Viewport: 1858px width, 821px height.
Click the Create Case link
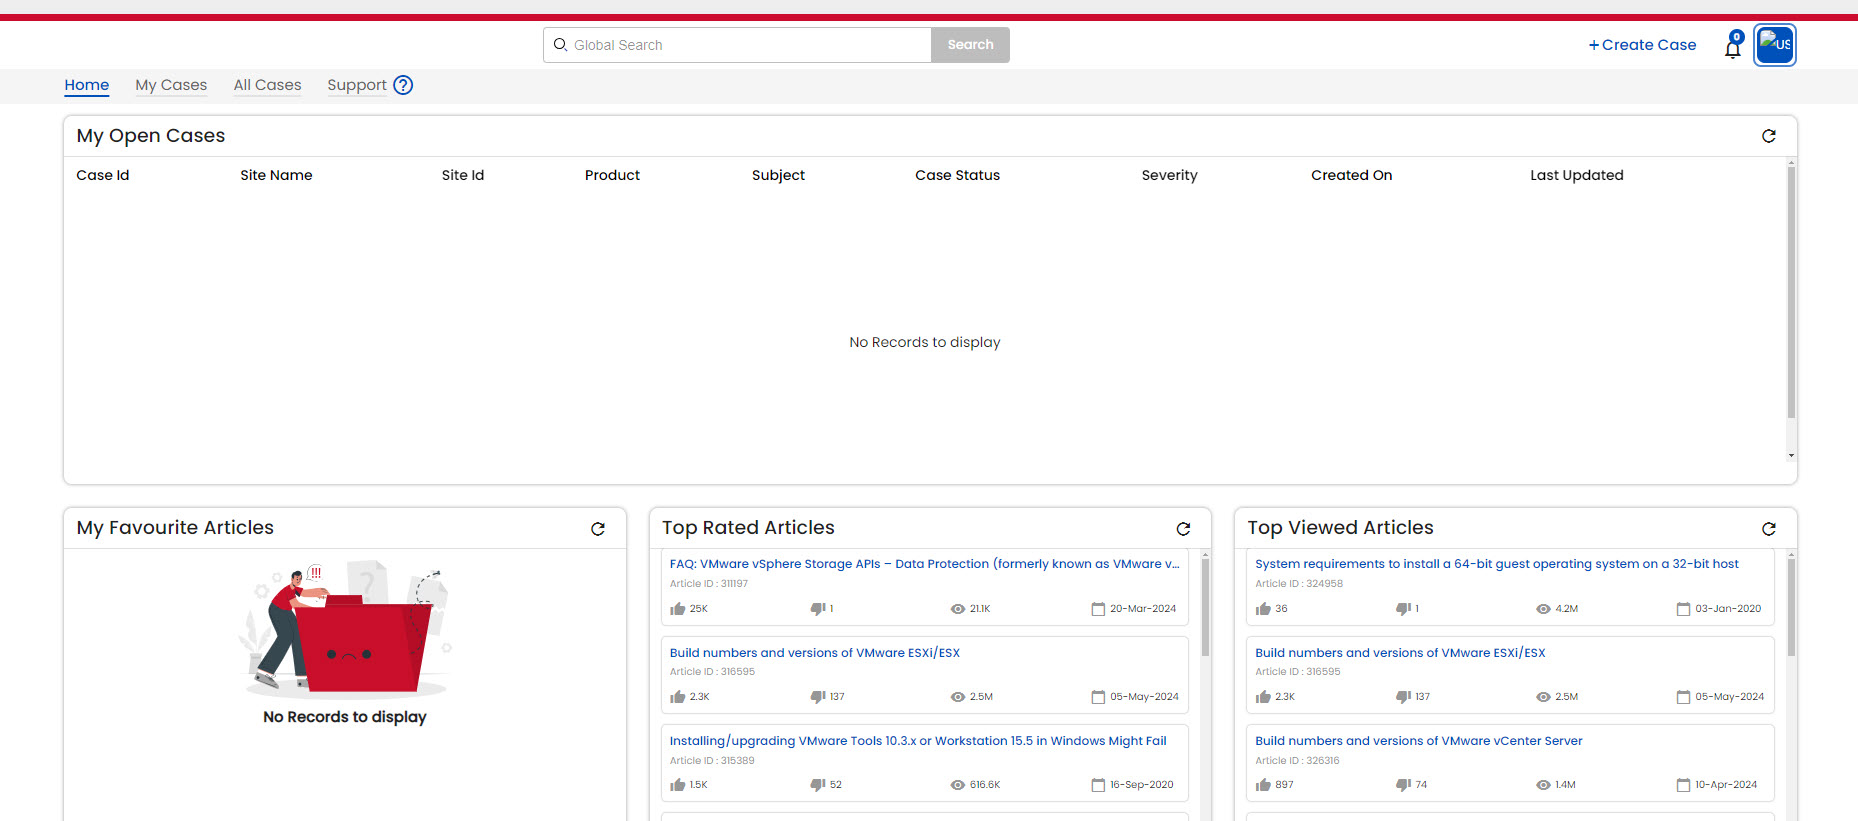1642,45
